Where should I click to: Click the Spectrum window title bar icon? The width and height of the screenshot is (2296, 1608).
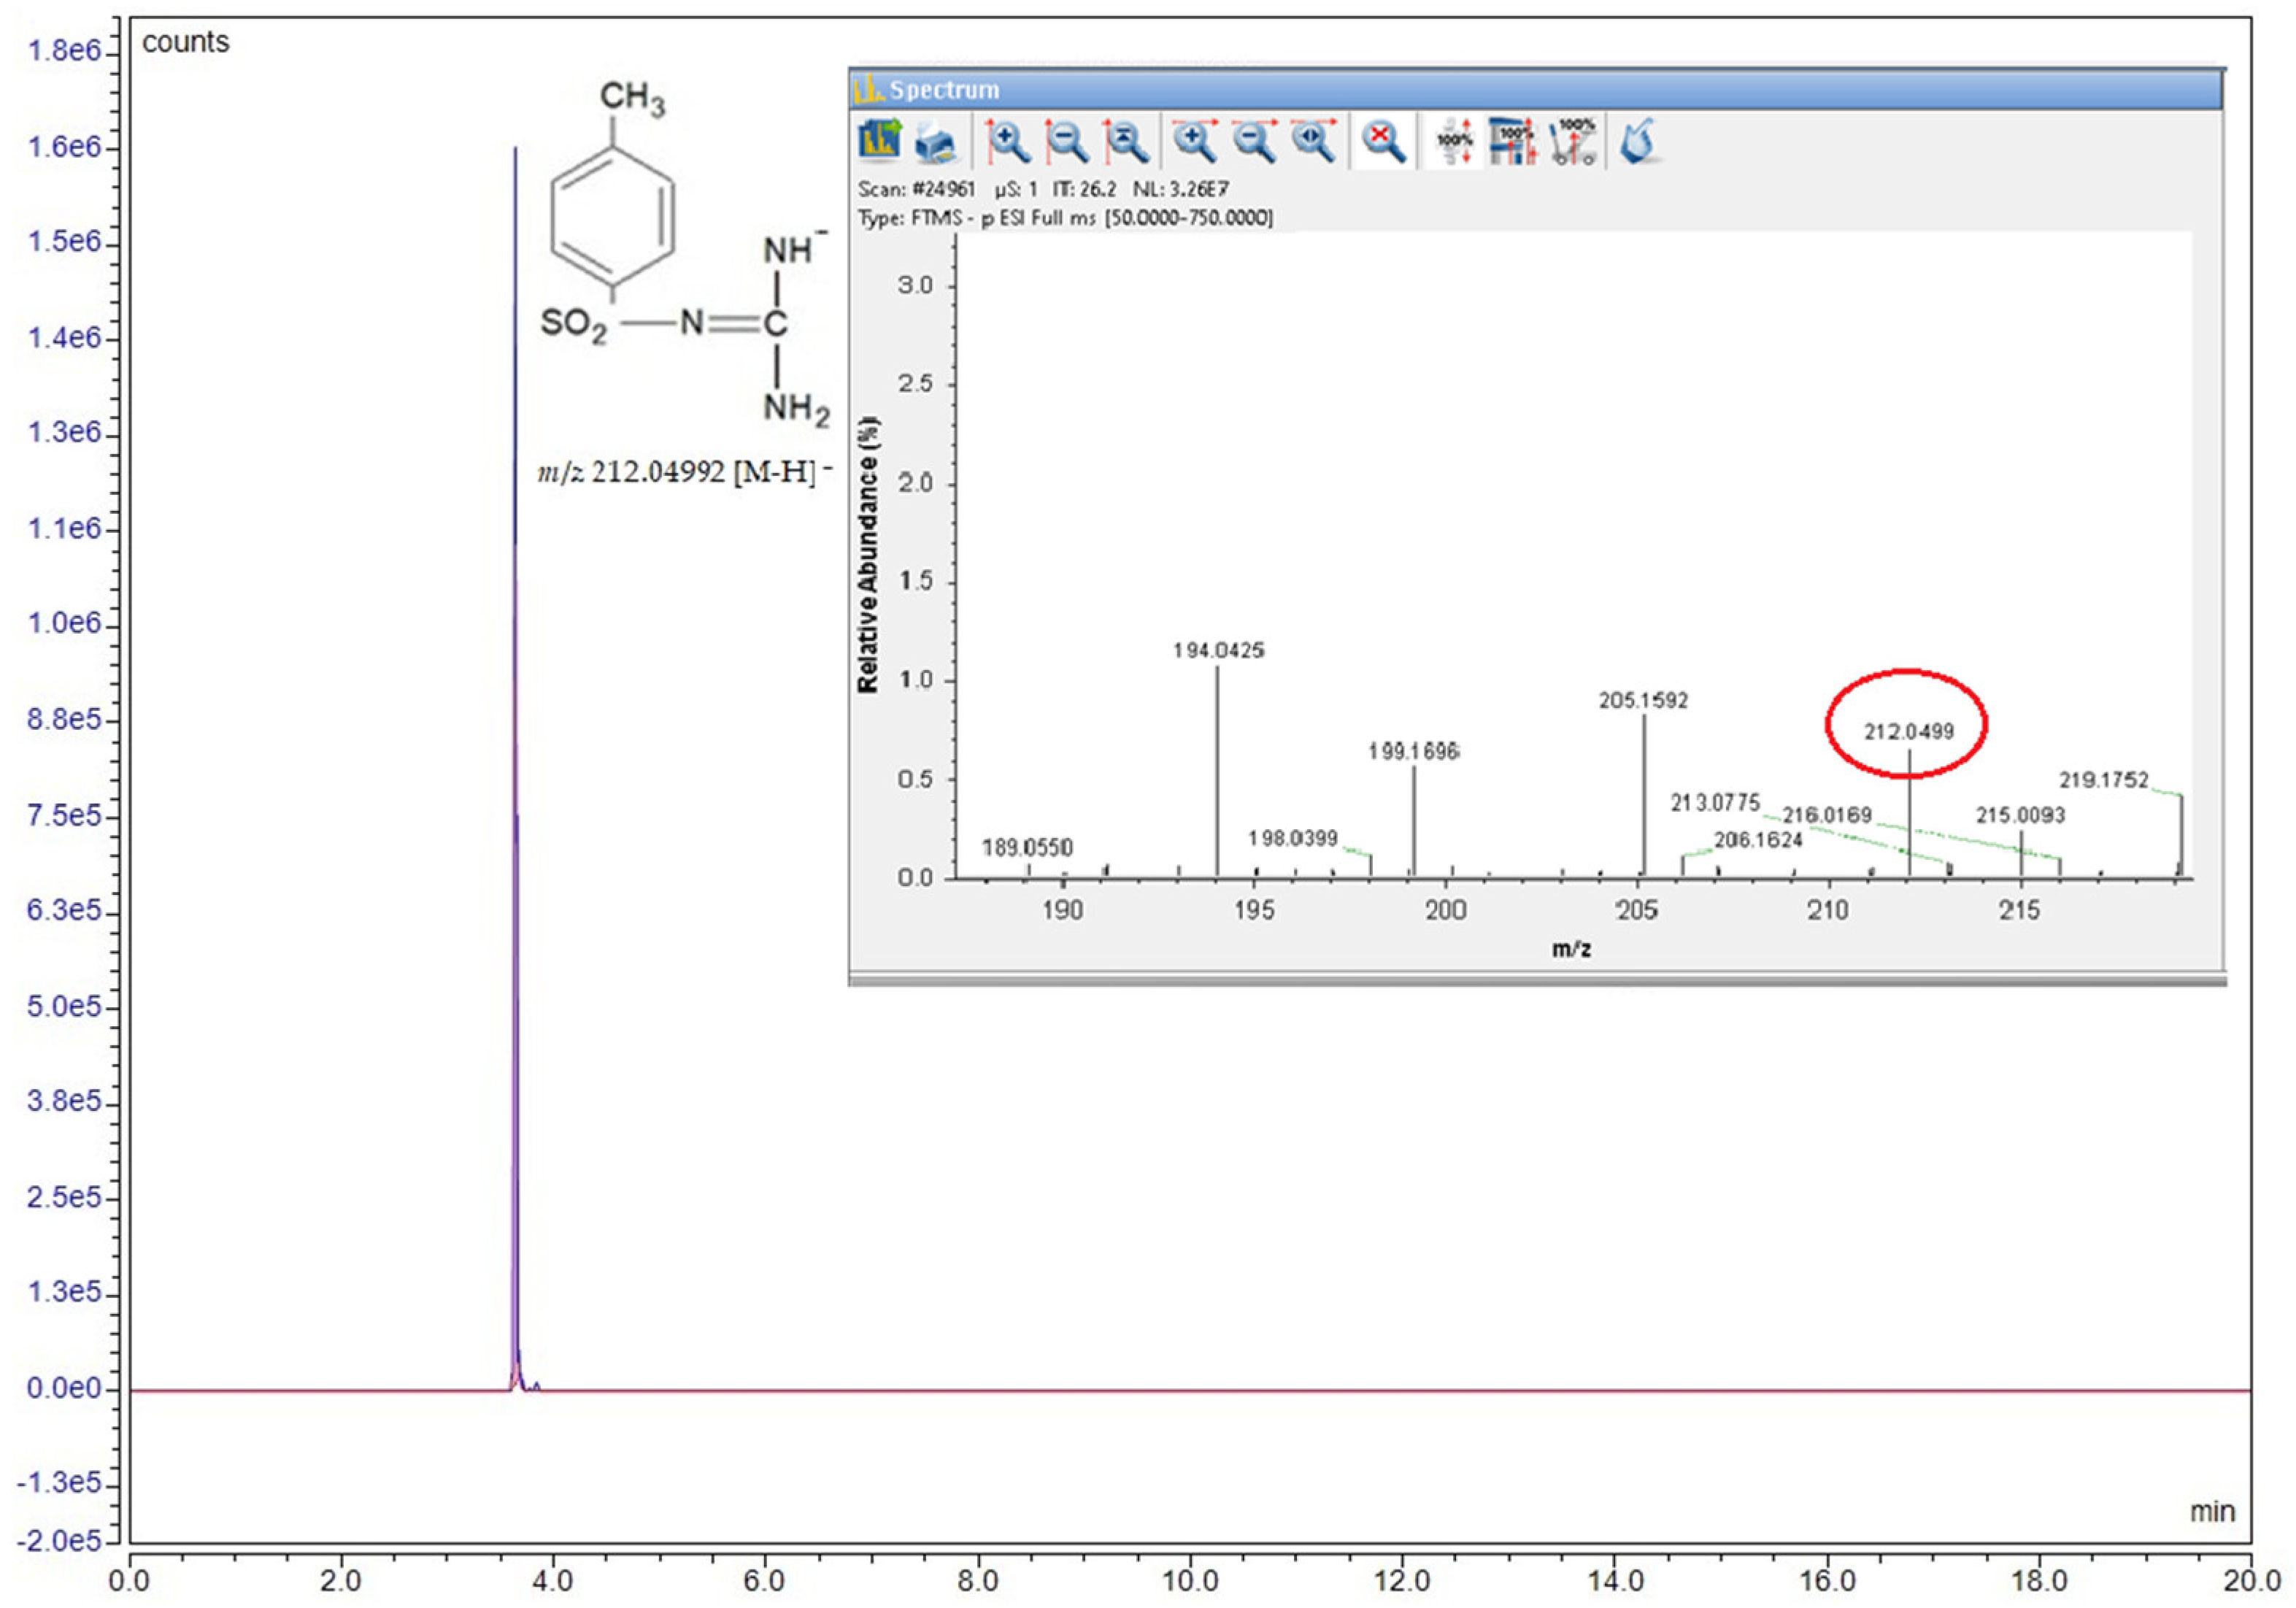pyautogui.click(x=869, y=88)
